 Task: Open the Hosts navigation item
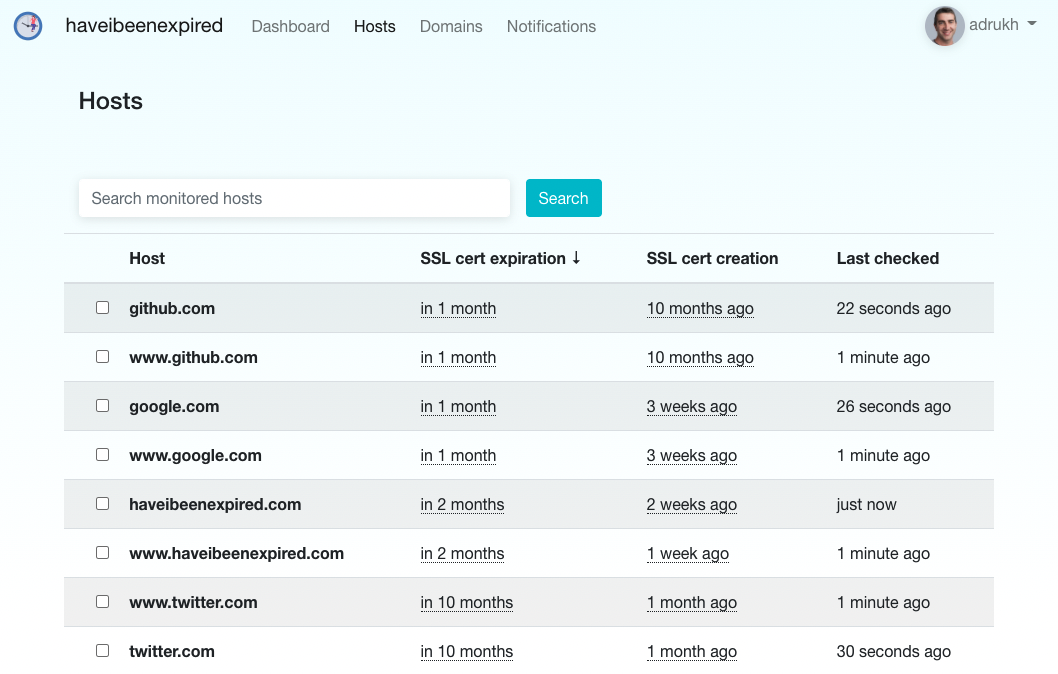(374, 26)
